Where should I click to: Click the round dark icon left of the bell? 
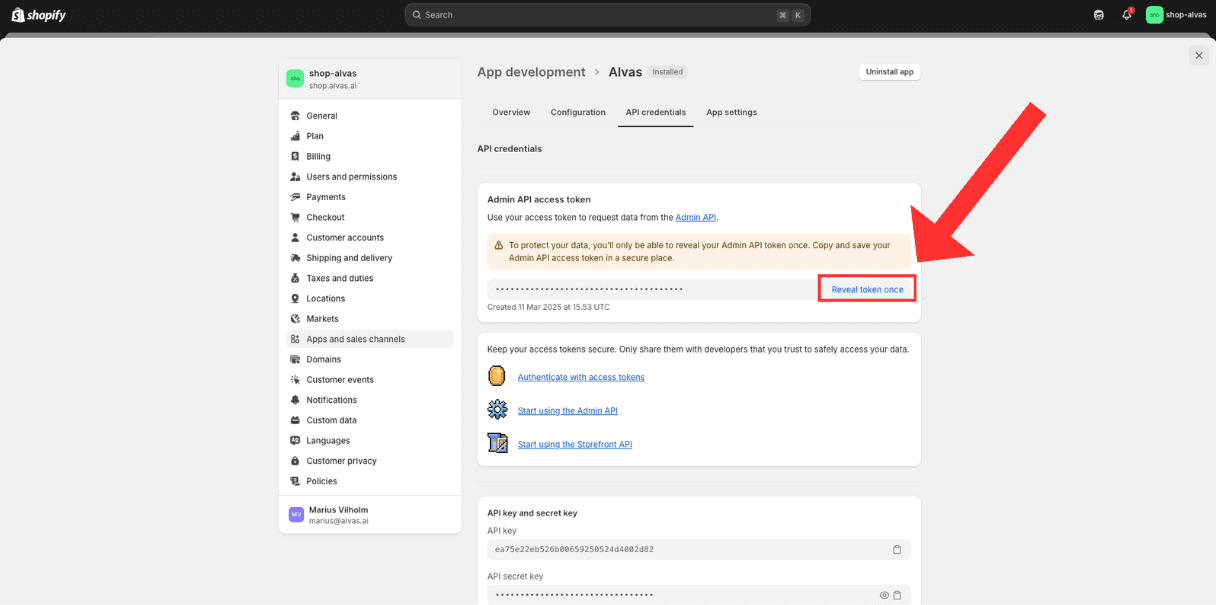coord(1099,15)
